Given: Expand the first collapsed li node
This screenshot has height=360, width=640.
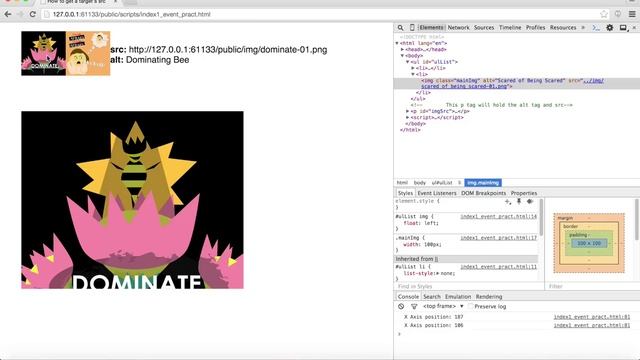Looking at the screenshot, I should pyautogui.click(x=413, y=68).
